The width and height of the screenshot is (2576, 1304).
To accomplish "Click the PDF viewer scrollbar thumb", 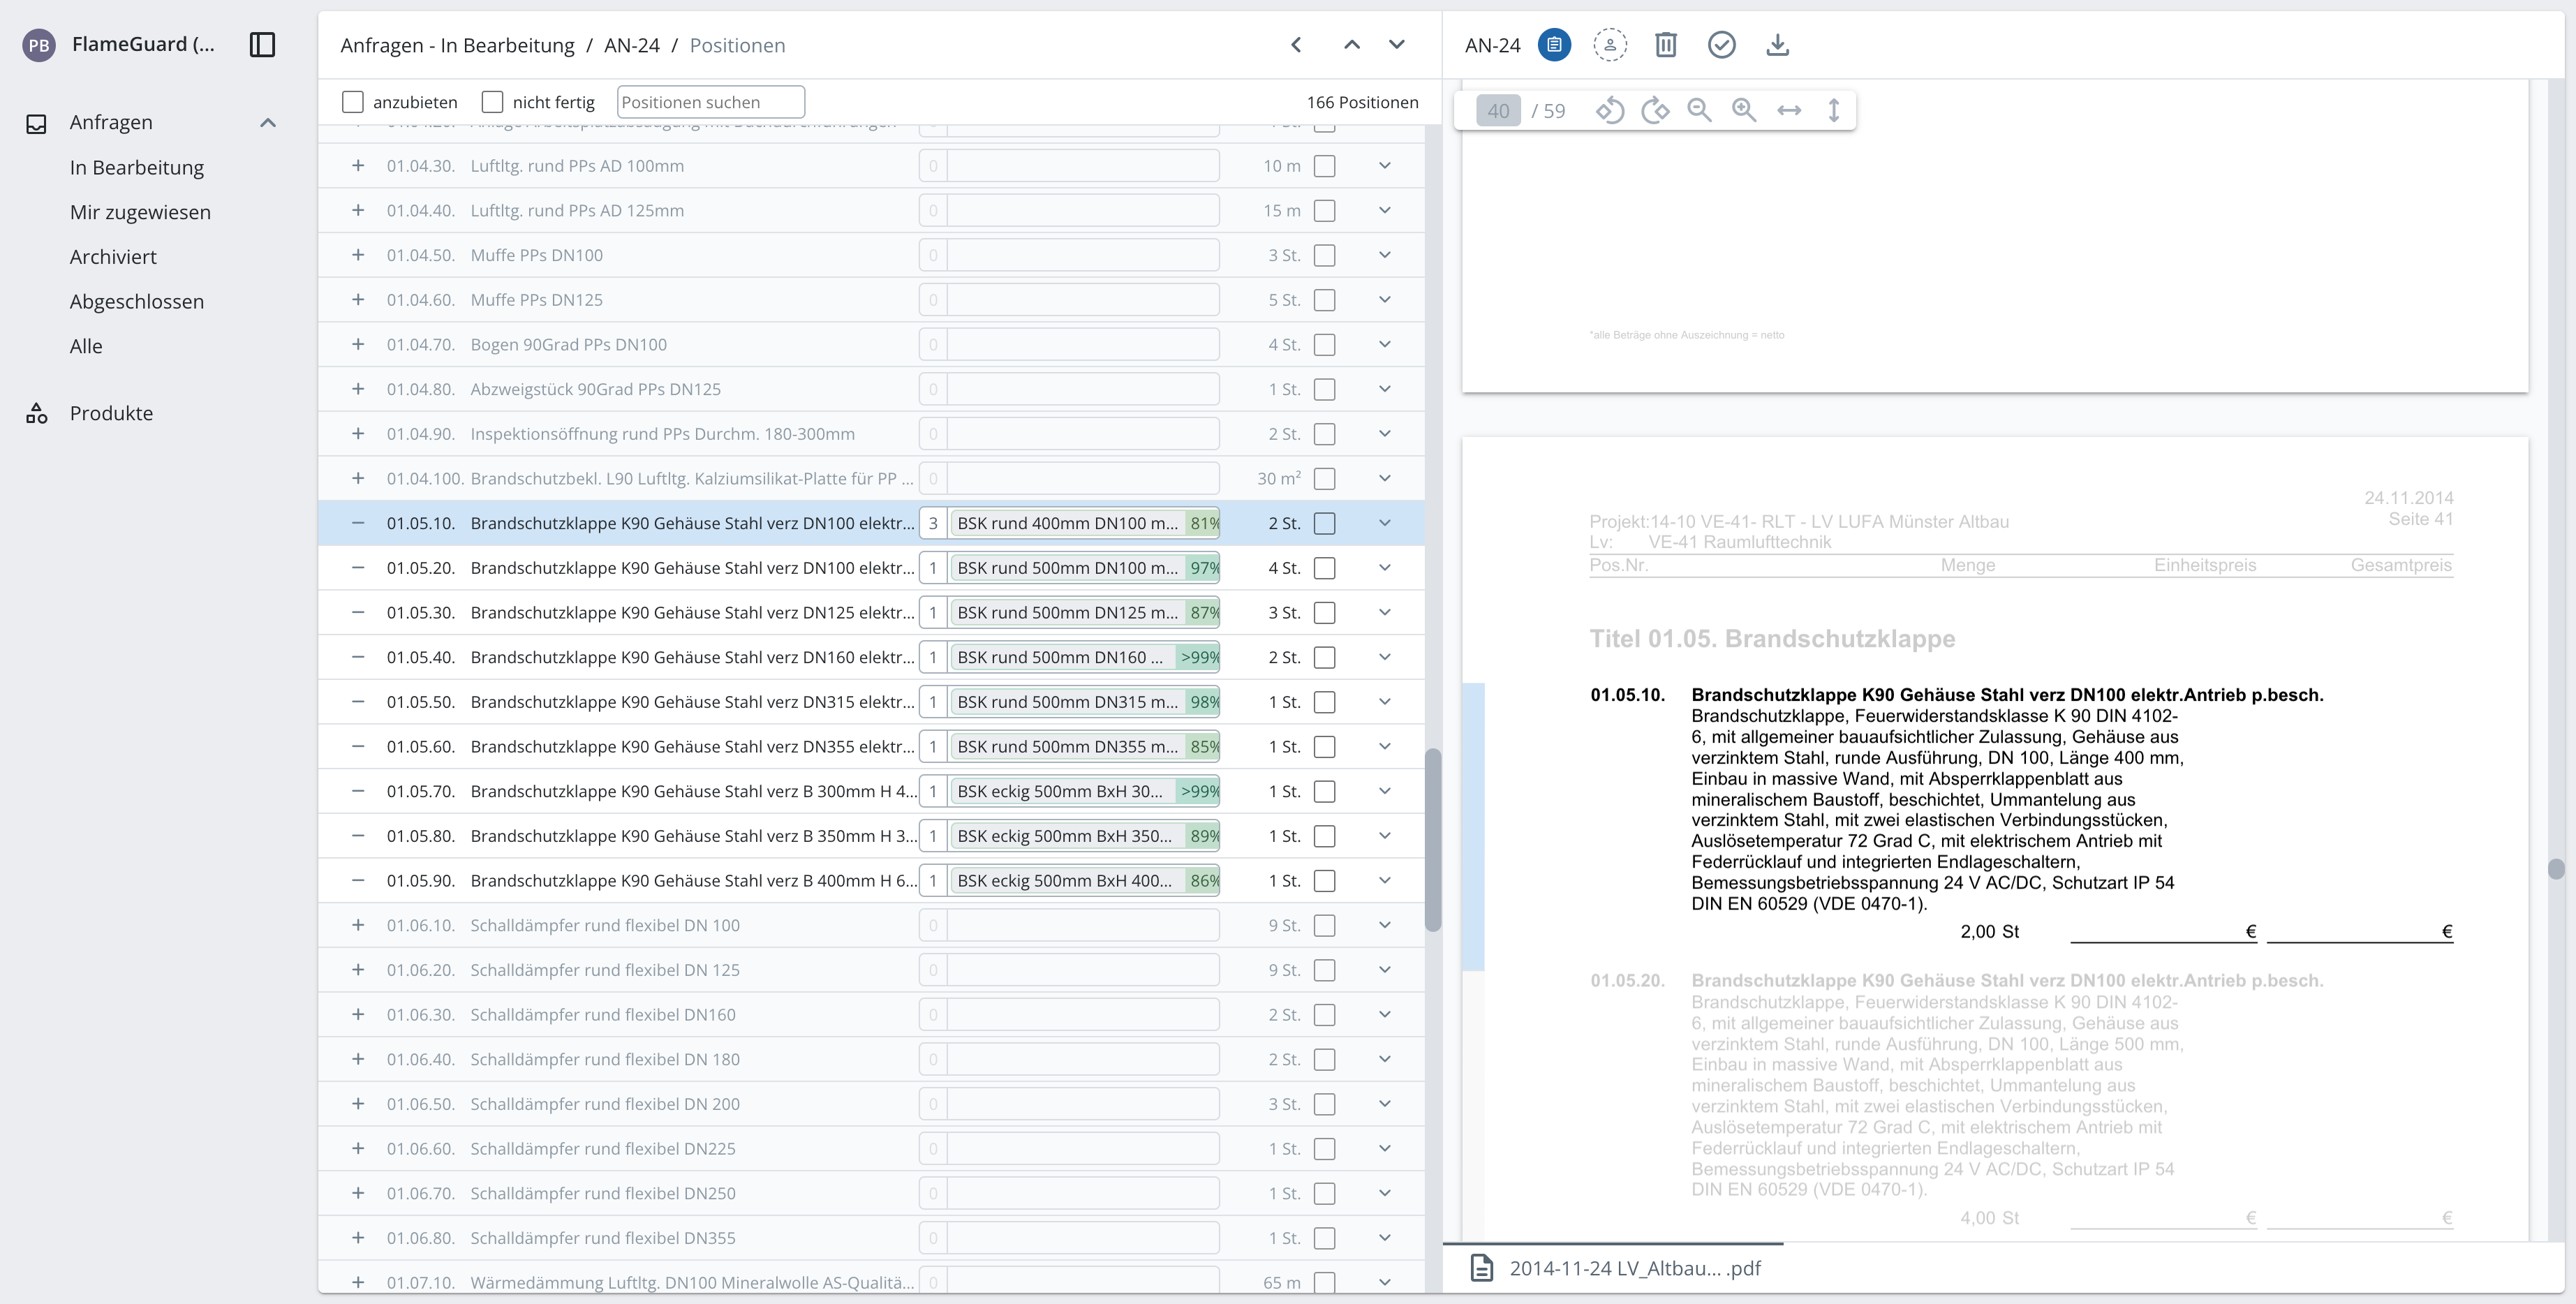I will click(x=2556, y=868).
